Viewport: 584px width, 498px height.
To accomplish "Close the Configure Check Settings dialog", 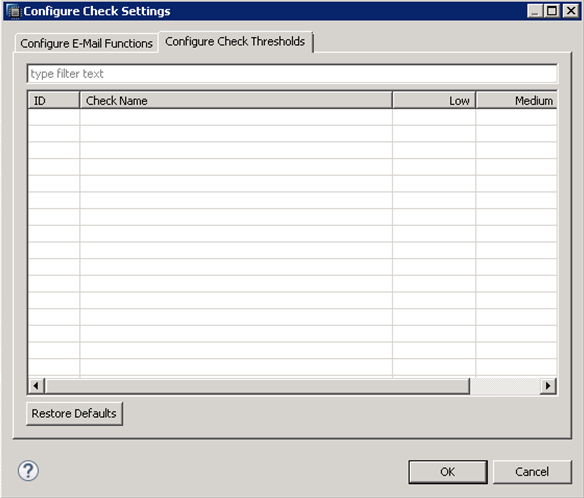I will 570,11.
